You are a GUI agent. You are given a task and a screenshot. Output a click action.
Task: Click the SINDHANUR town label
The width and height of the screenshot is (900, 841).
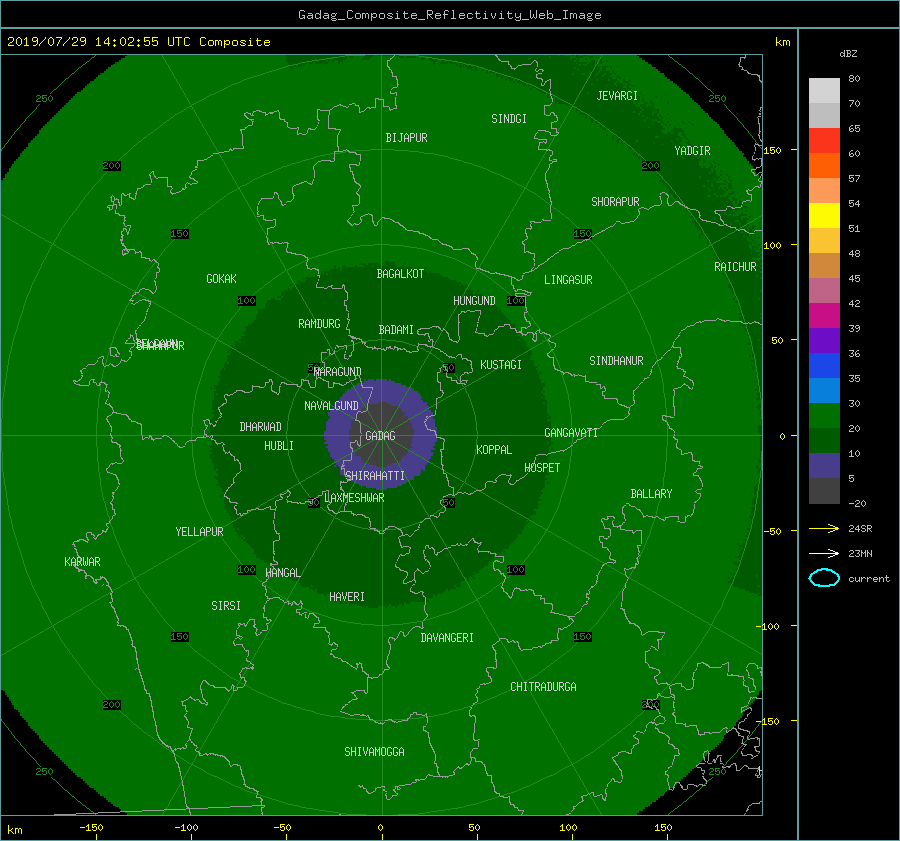coord(616,361)
